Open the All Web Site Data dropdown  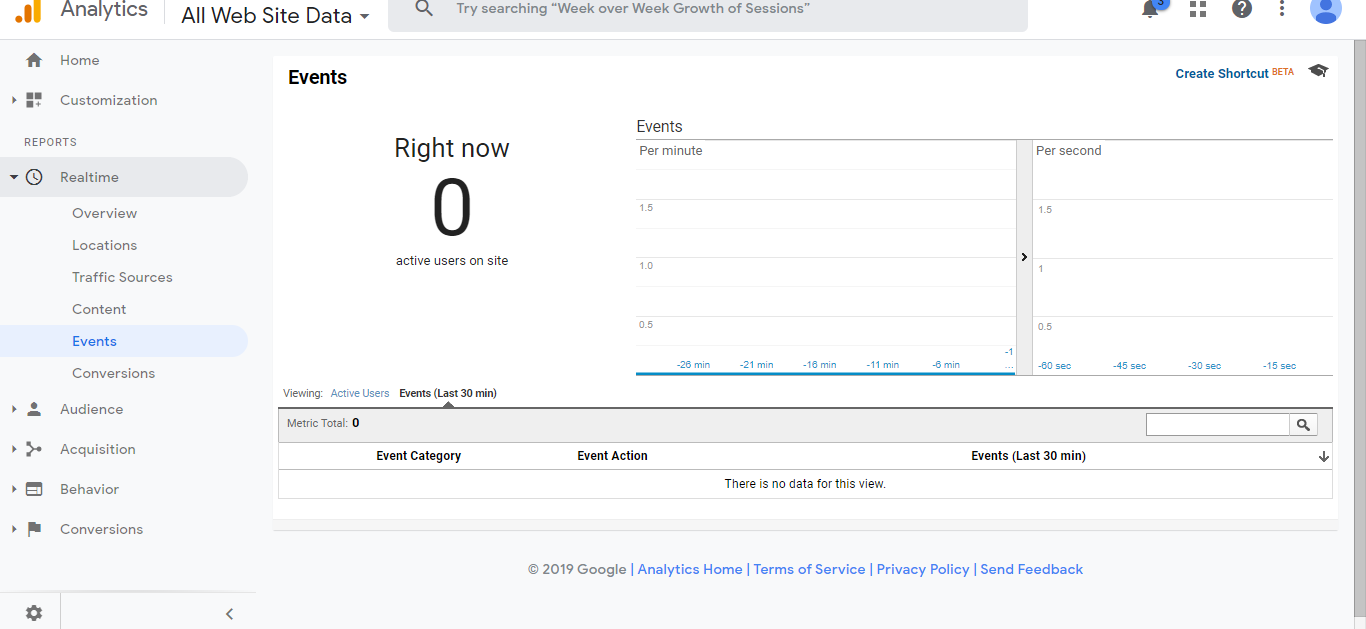click(x=275, y=16)
